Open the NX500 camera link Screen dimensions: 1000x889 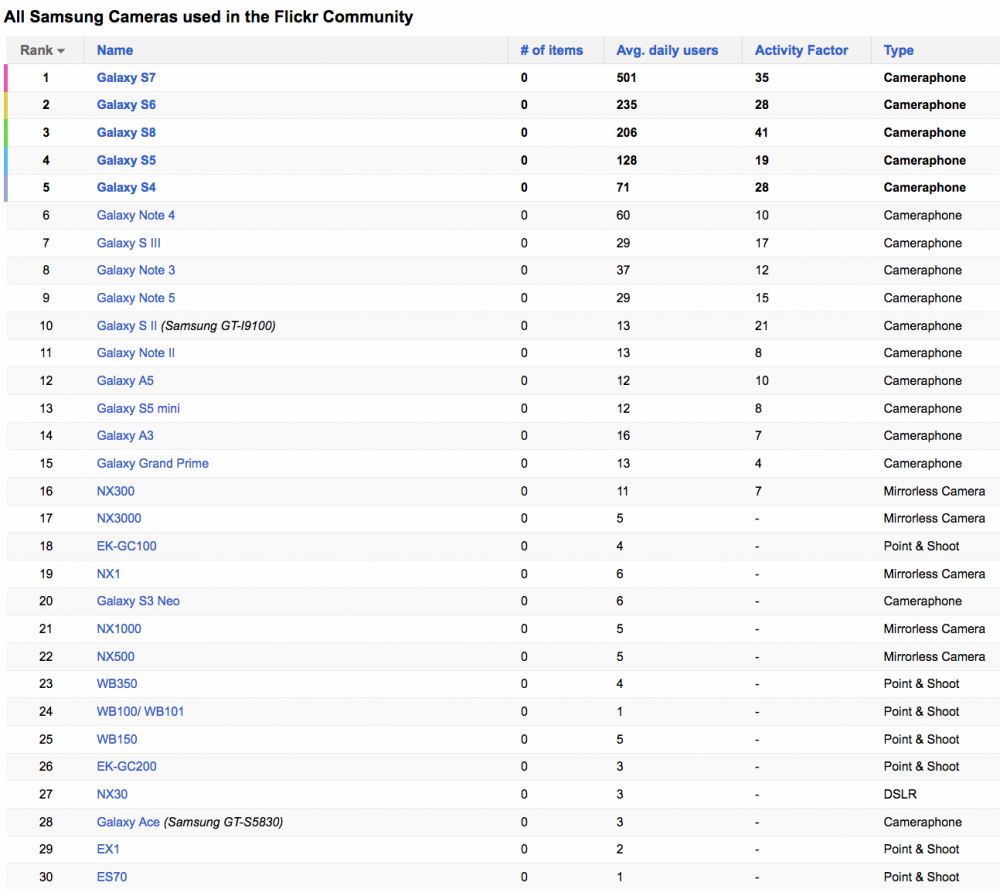tap(115, 656)
